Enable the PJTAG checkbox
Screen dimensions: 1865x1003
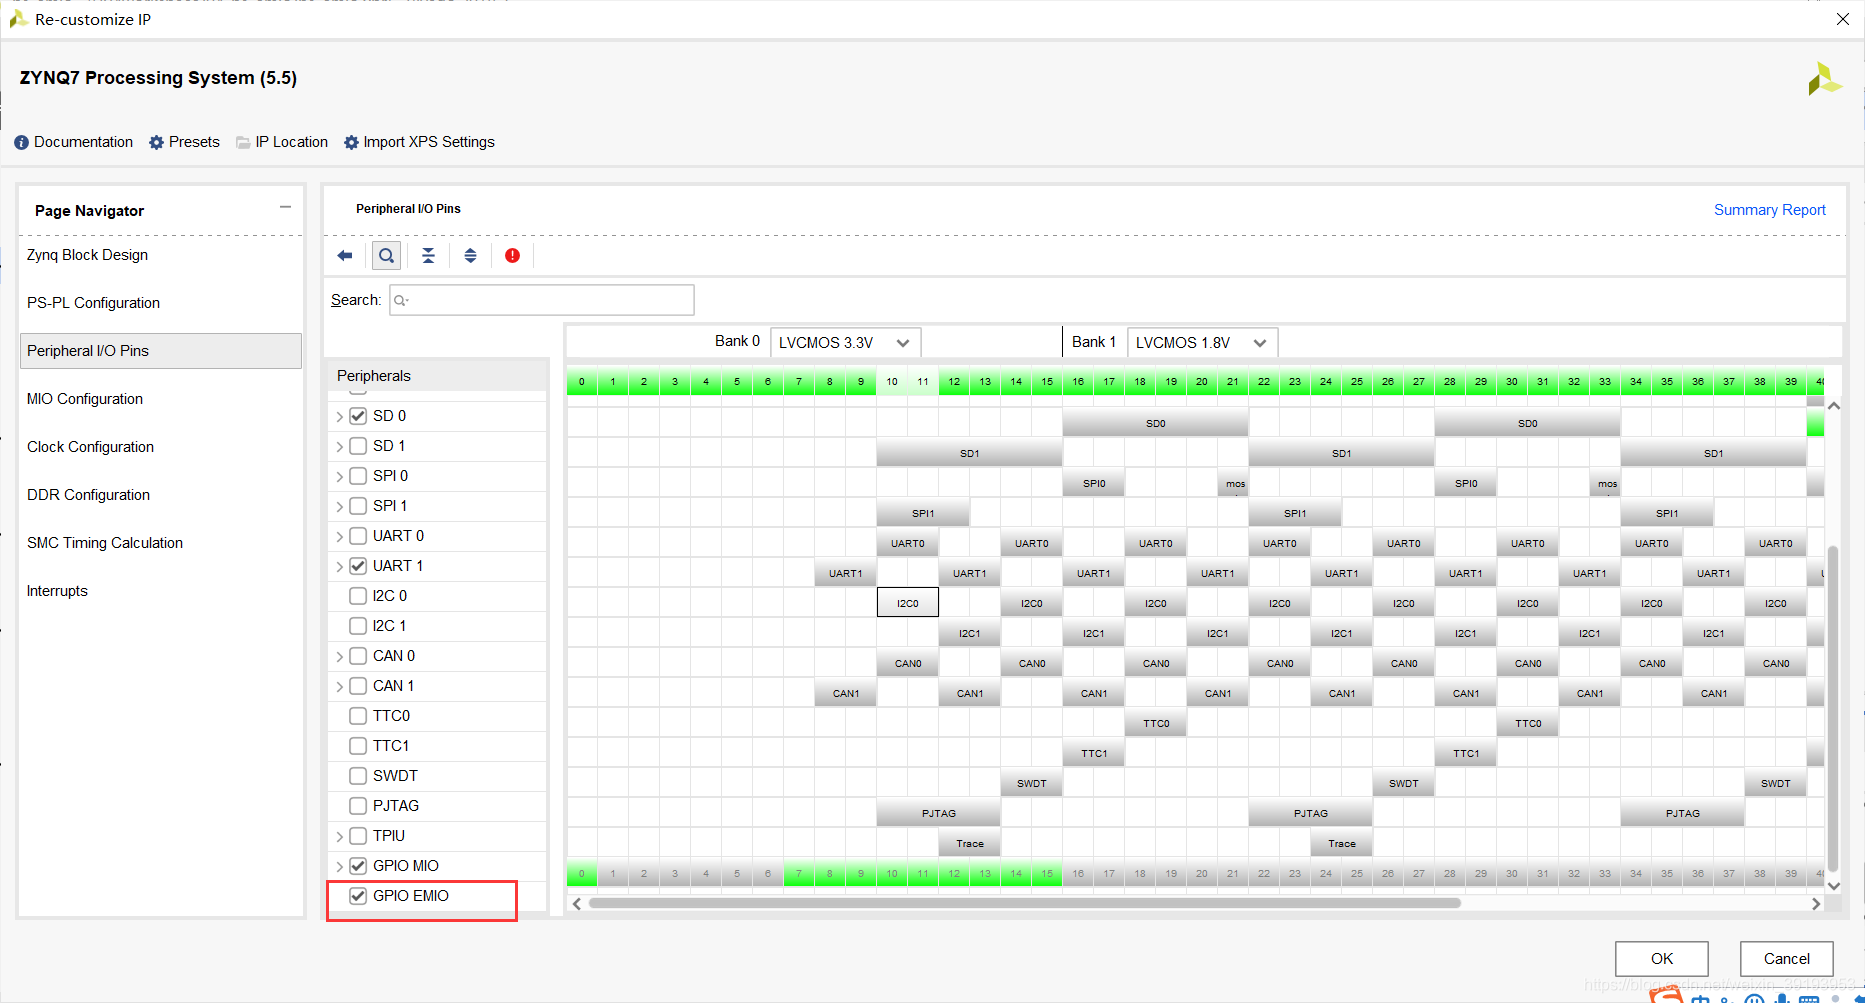tap(358, 806)
